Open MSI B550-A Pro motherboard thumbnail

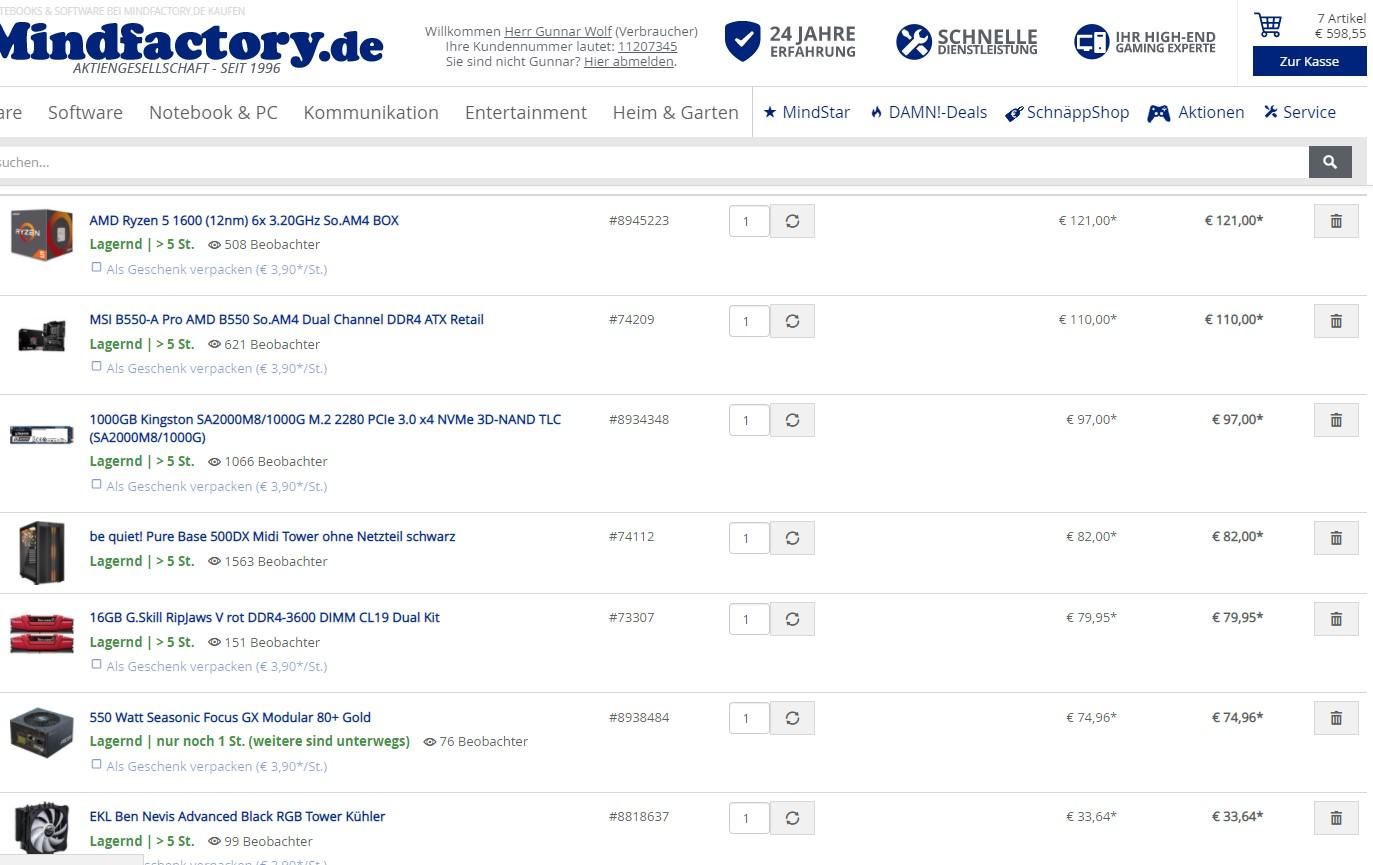click(x=42, y=334)
